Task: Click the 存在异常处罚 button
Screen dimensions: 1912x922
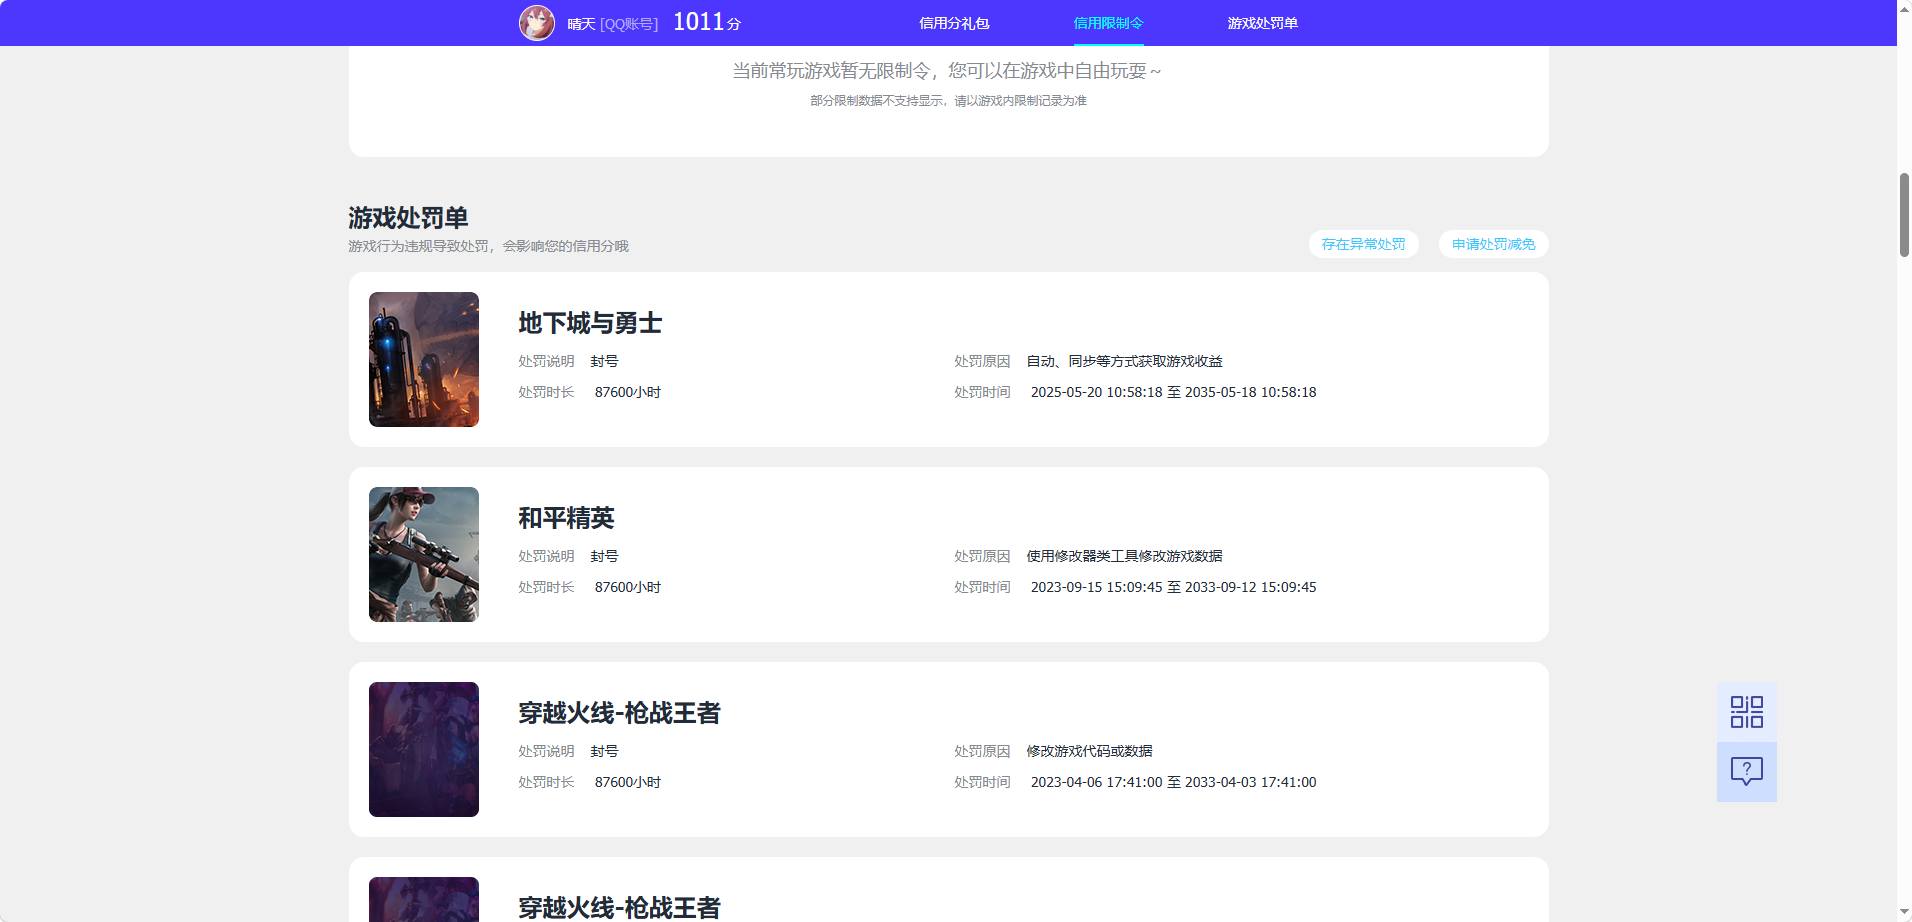Action: [1363, 244]
